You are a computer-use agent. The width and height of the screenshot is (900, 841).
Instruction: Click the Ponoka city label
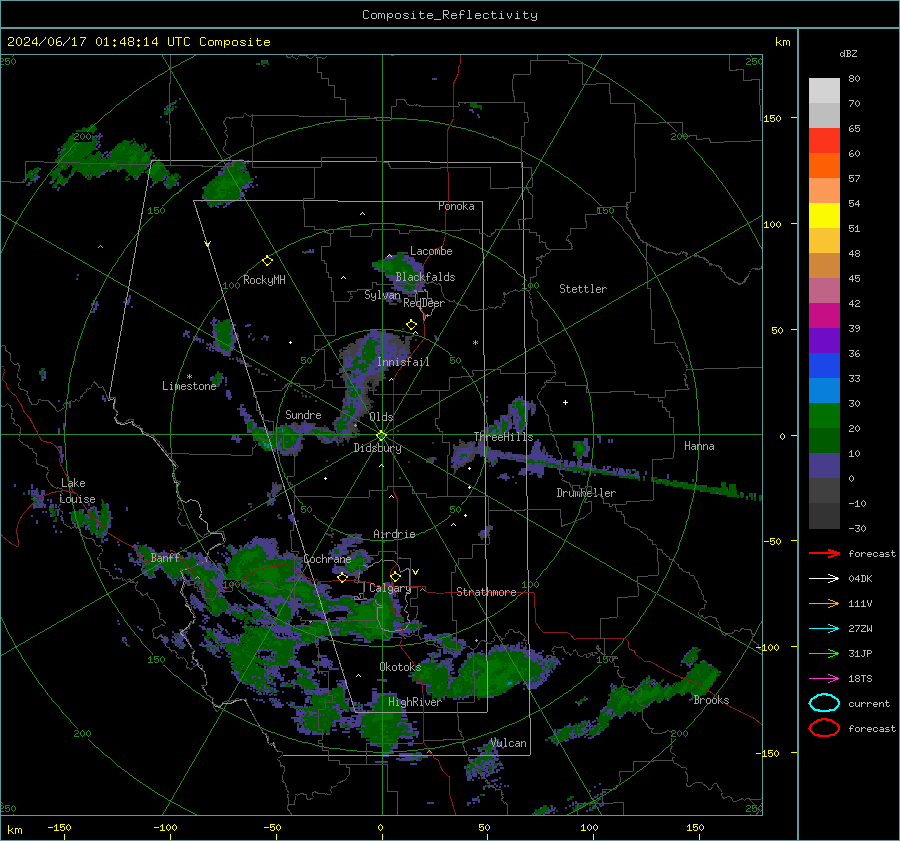tap(456, 206)
